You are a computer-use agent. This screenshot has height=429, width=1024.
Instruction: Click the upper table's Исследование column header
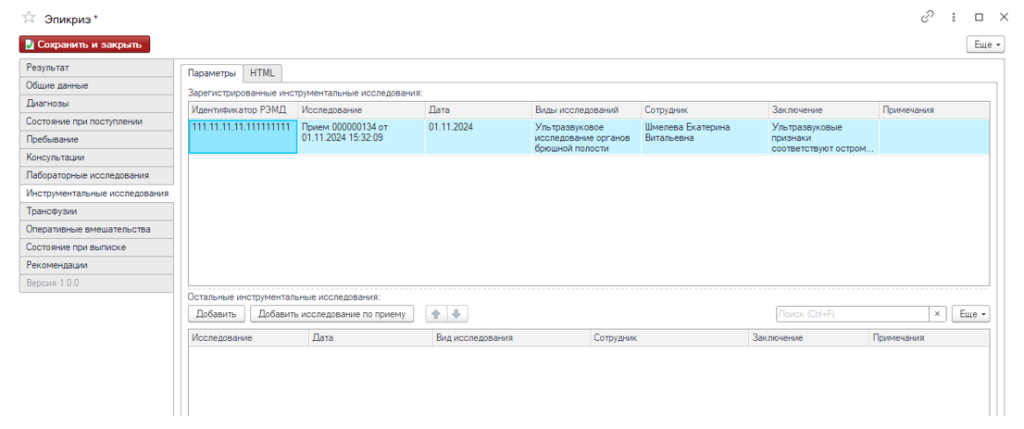pos(362,110)
